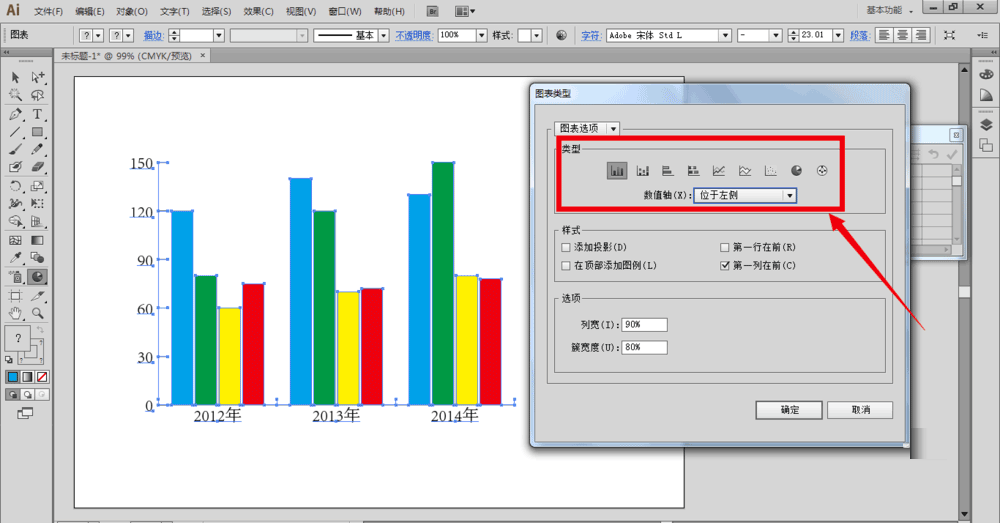Image resolution: width=1000 pixels, height=523 pixels.
Task: Click the 描边 stroke link
Action: point(153,36)
